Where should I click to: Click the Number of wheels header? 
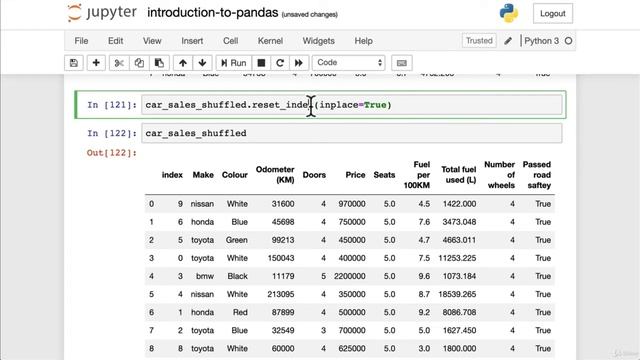500,175
